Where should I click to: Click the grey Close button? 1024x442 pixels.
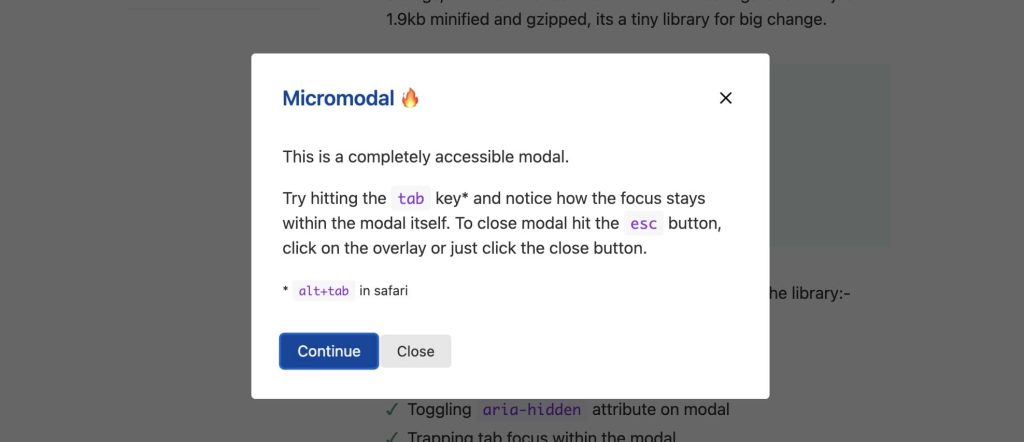[415, 351]
